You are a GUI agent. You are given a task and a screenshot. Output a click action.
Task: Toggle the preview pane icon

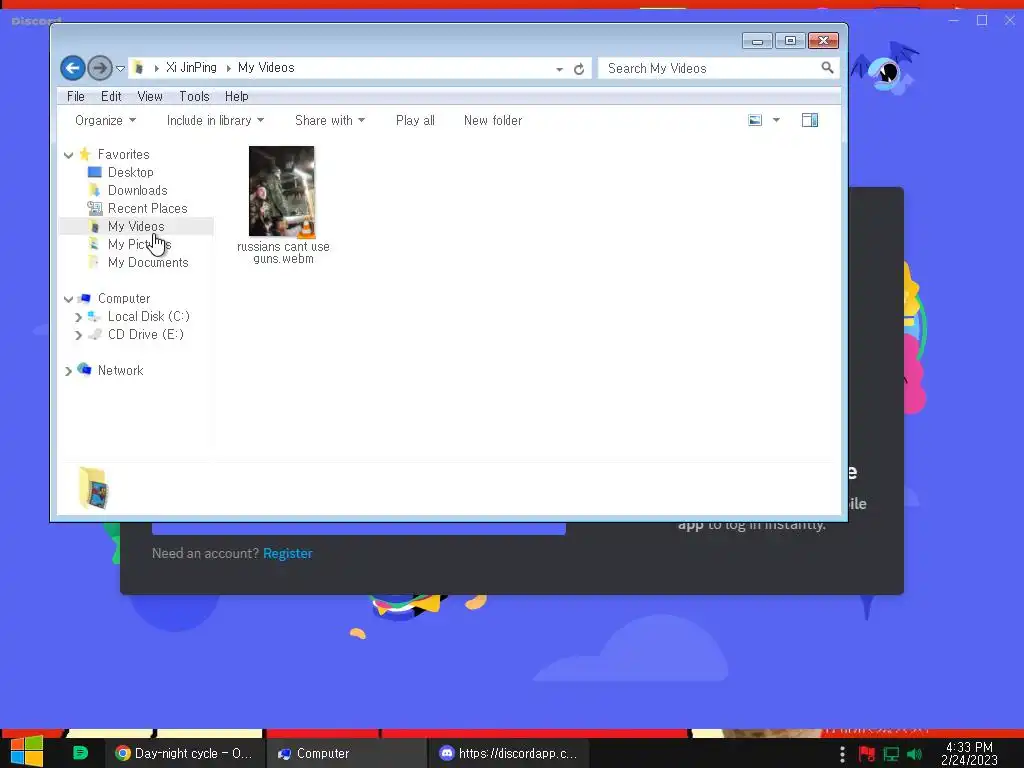(810, 120)
